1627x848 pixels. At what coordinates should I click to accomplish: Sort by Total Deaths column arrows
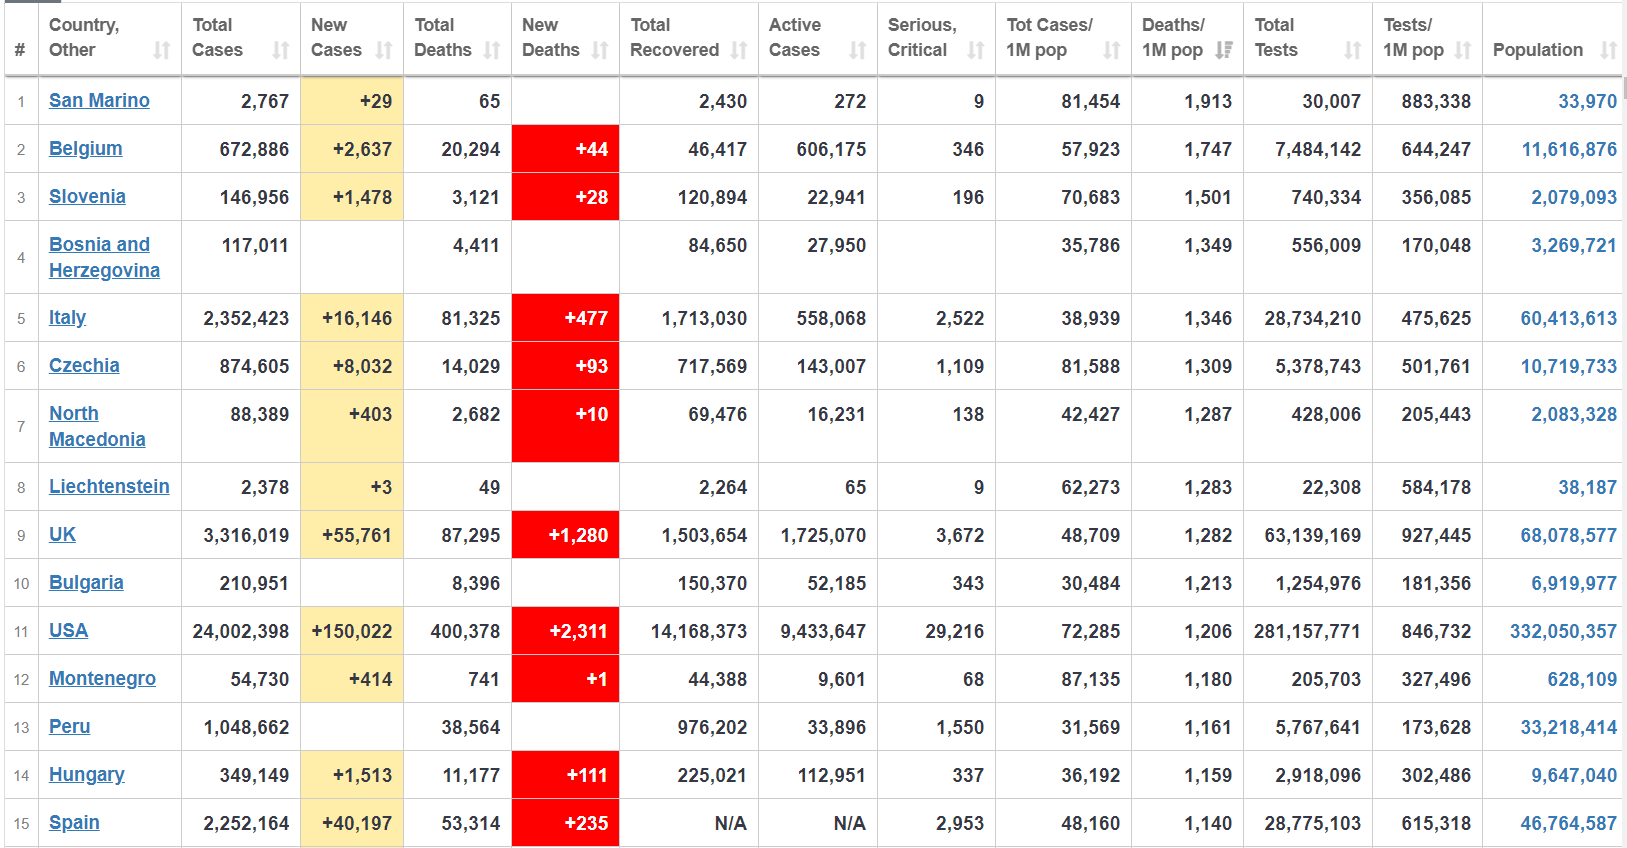(492, 50)
